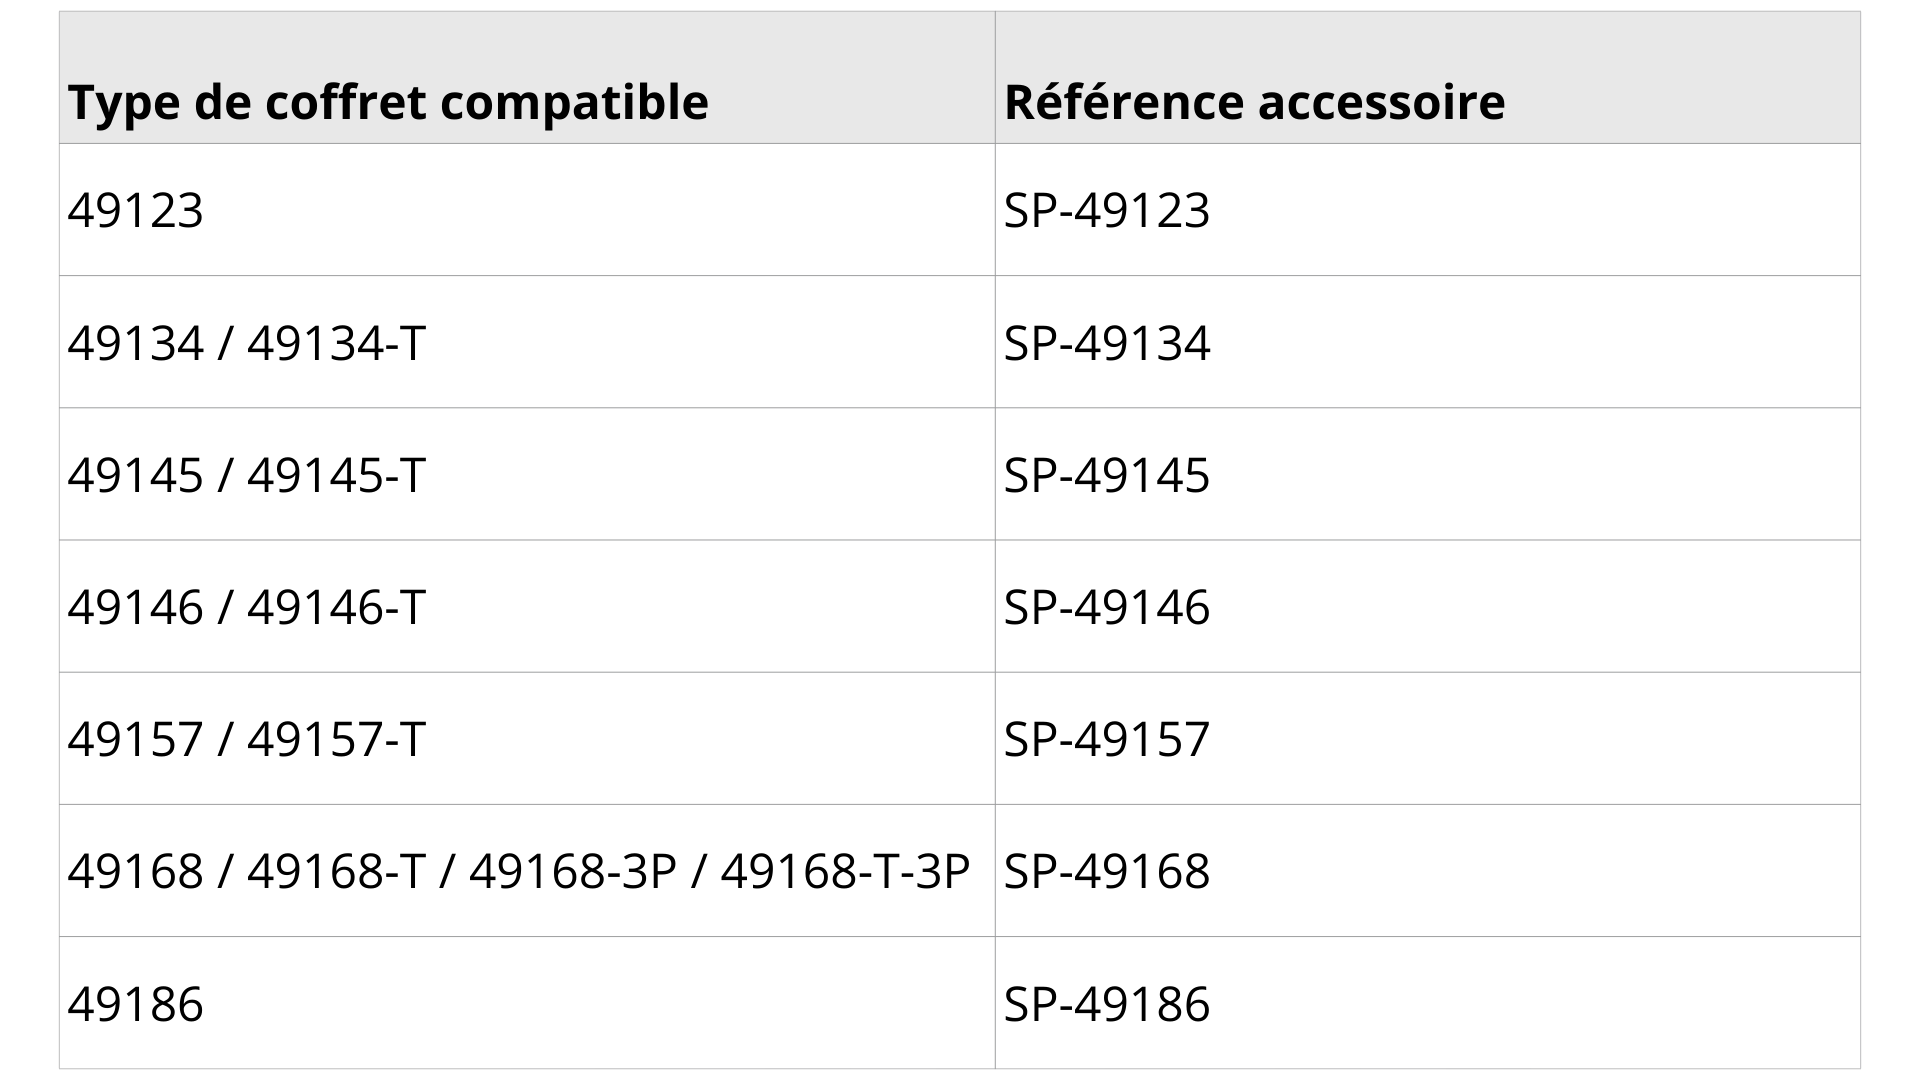Screen dimensions: 1920x1080
Task: Click the '49157 / 49157-T' cell
Action: point(527,738)
